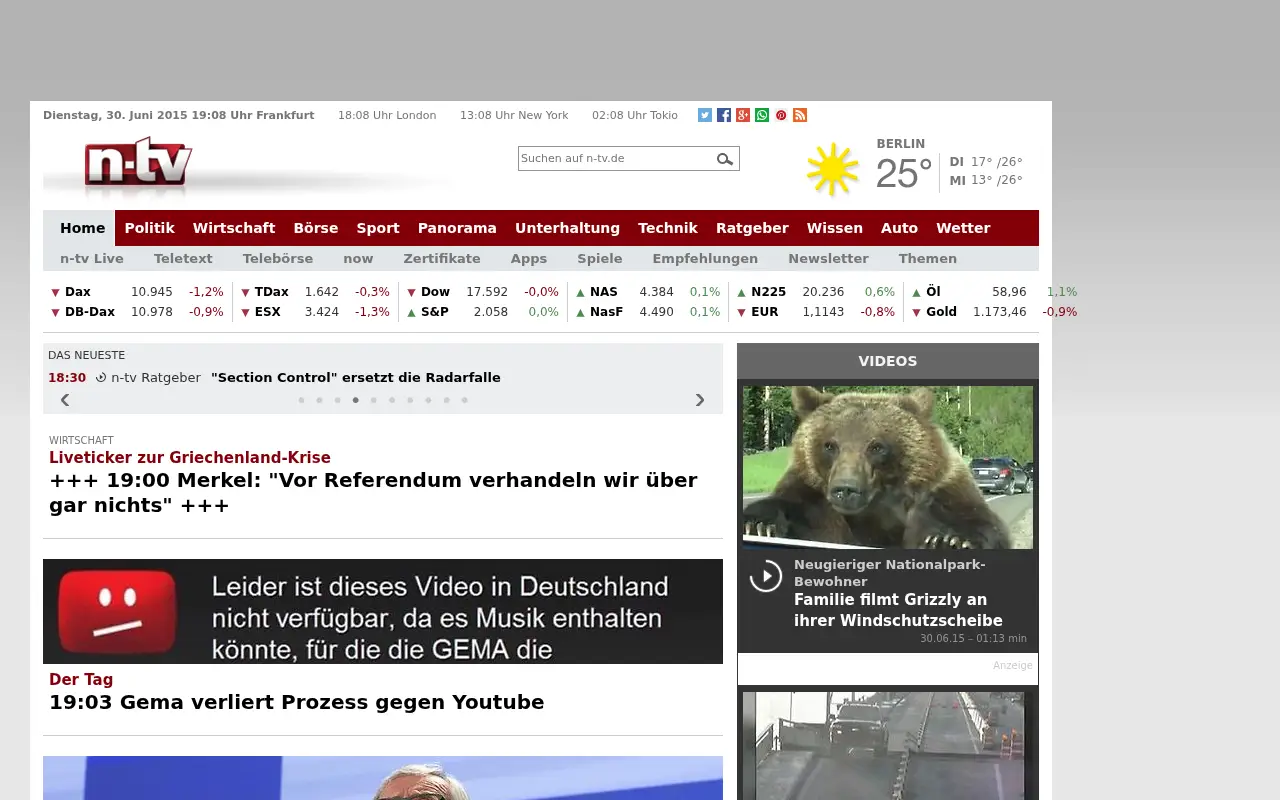This screenshot has height=800, width=1280.
Task: Select the first dot of the Das Neueste ticker
Action: pyautogui.click(x=301, y=400)
